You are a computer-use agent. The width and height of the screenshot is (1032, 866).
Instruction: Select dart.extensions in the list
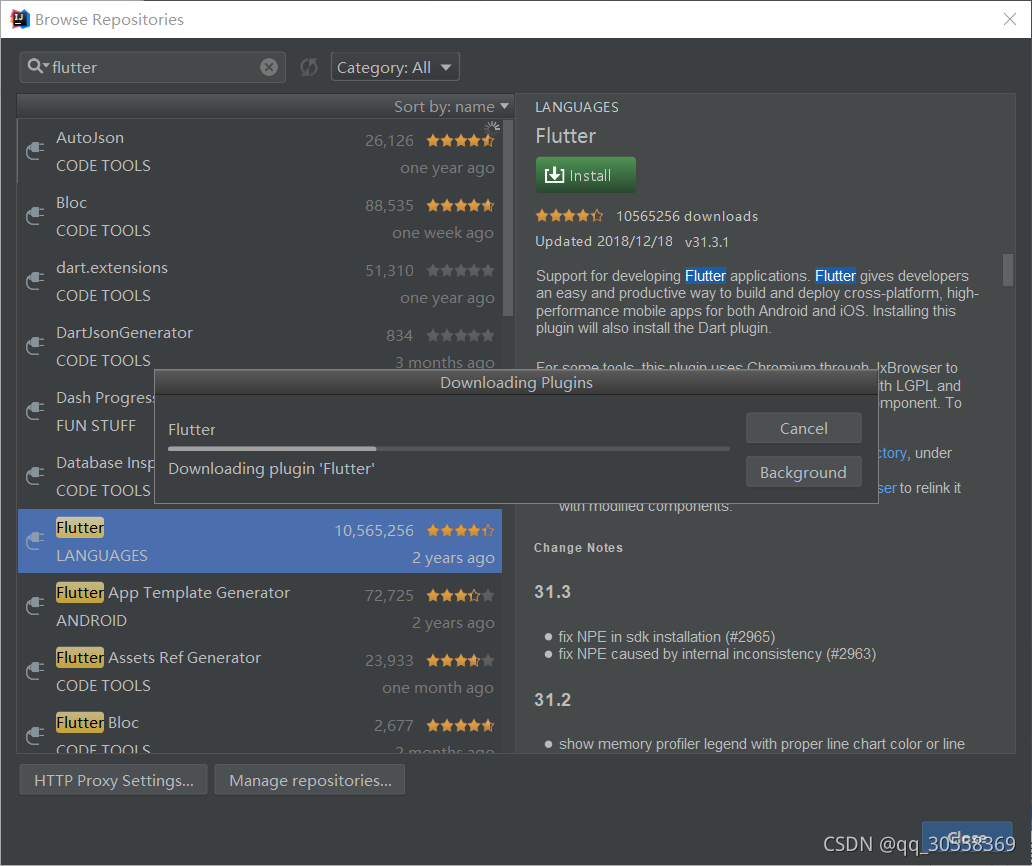112,268
